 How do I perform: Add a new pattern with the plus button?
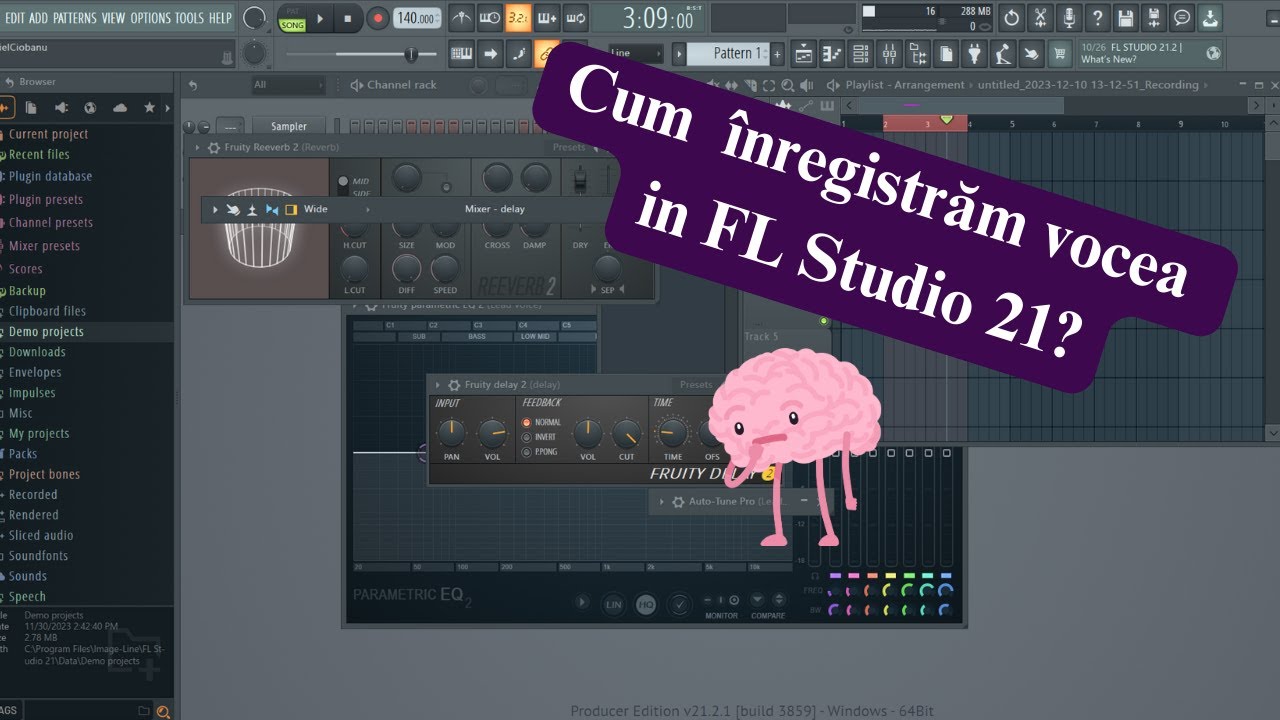click(x=777, y=53)
